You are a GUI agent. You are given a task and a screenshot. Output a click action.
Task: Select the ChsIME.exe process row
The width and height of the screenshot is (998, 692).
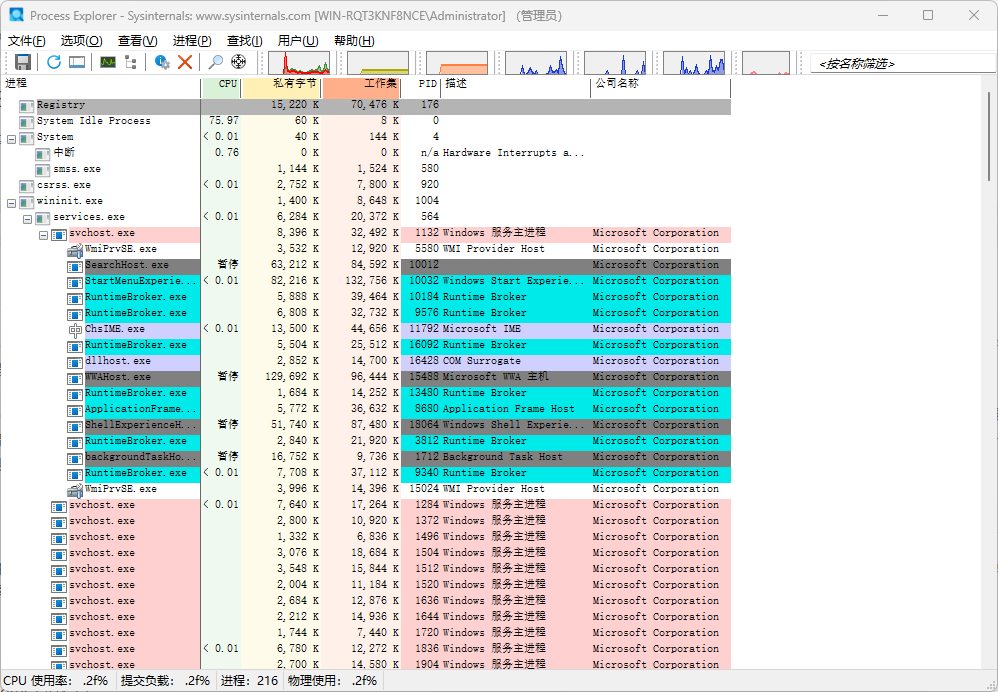[114, 329]
